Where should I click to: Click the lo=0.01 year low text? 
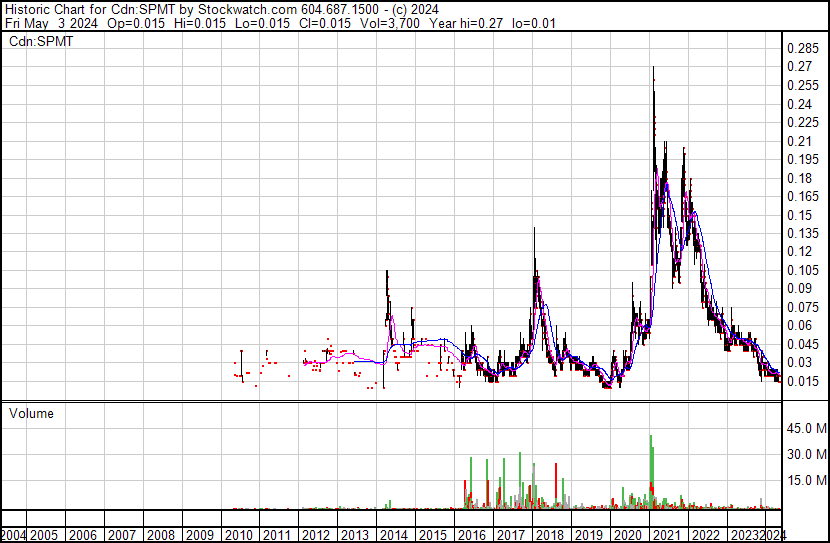(534, 23)
